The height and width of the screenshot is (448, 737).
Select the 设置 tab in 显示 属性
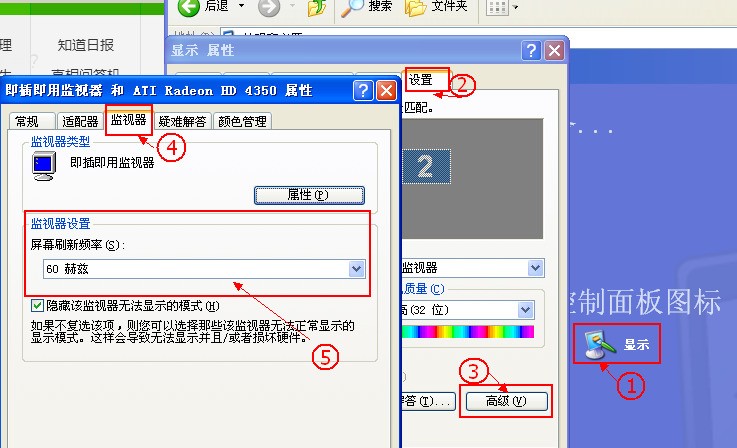(x=426, y=80)
